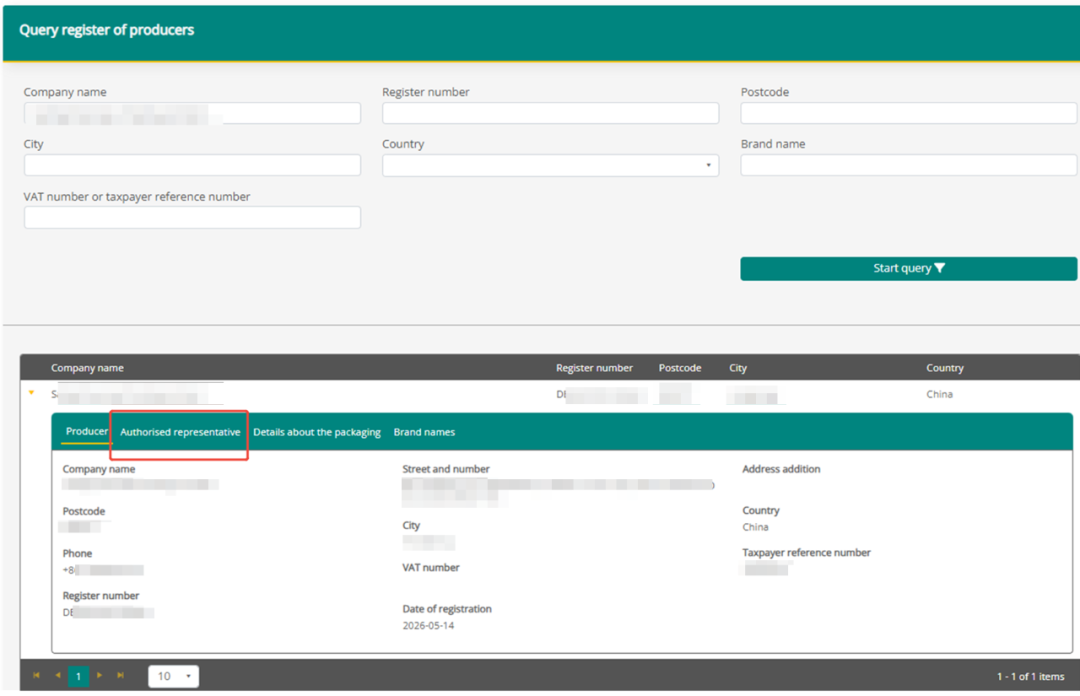
Task: Open the Authorised representative tab
Action: coord(180,432)
